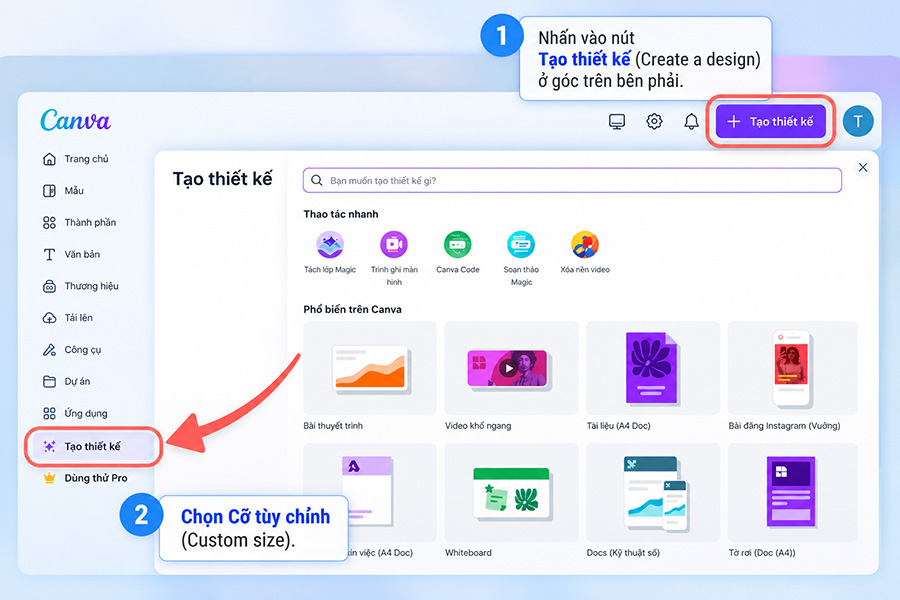Image resolution: width=900 pixels, height=600 pixels.
Task: Open settings via the gear icon
Action: pyautogui.click(x=654, y=121)
